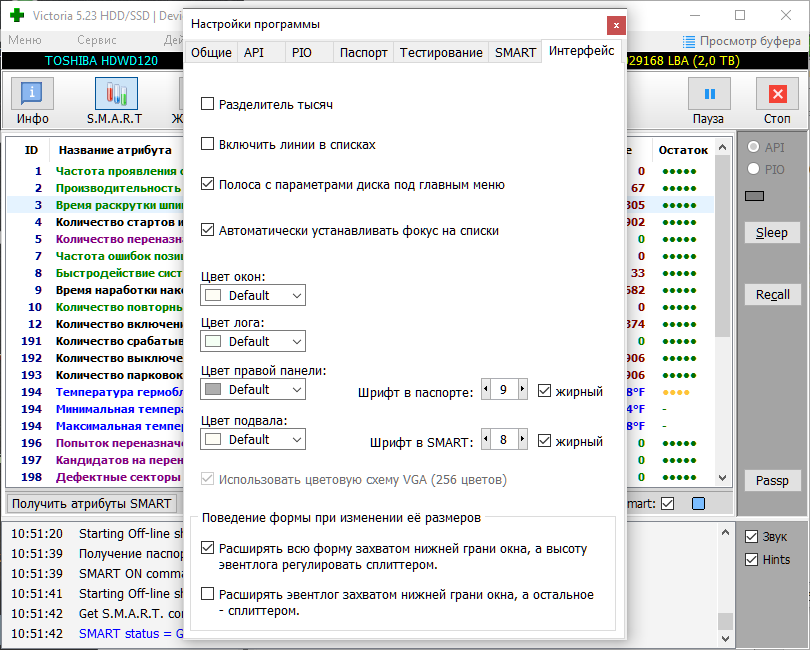
Task: Click Шрифт в паспорте value field 9
Action: [x=504, y=389]
